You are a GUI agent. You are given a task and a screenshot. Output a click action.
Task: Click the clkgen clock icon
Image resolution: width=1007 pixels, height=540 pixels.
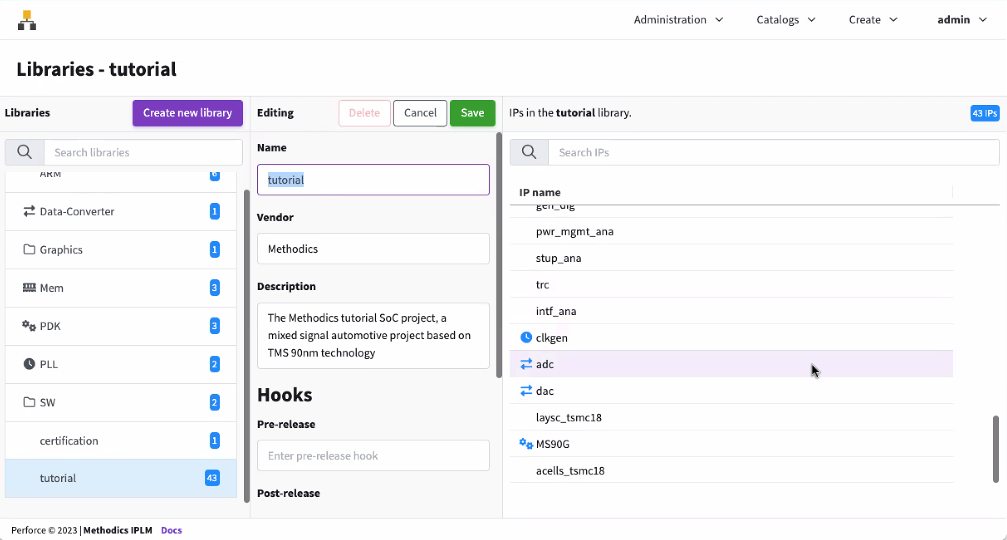point(527,338)
